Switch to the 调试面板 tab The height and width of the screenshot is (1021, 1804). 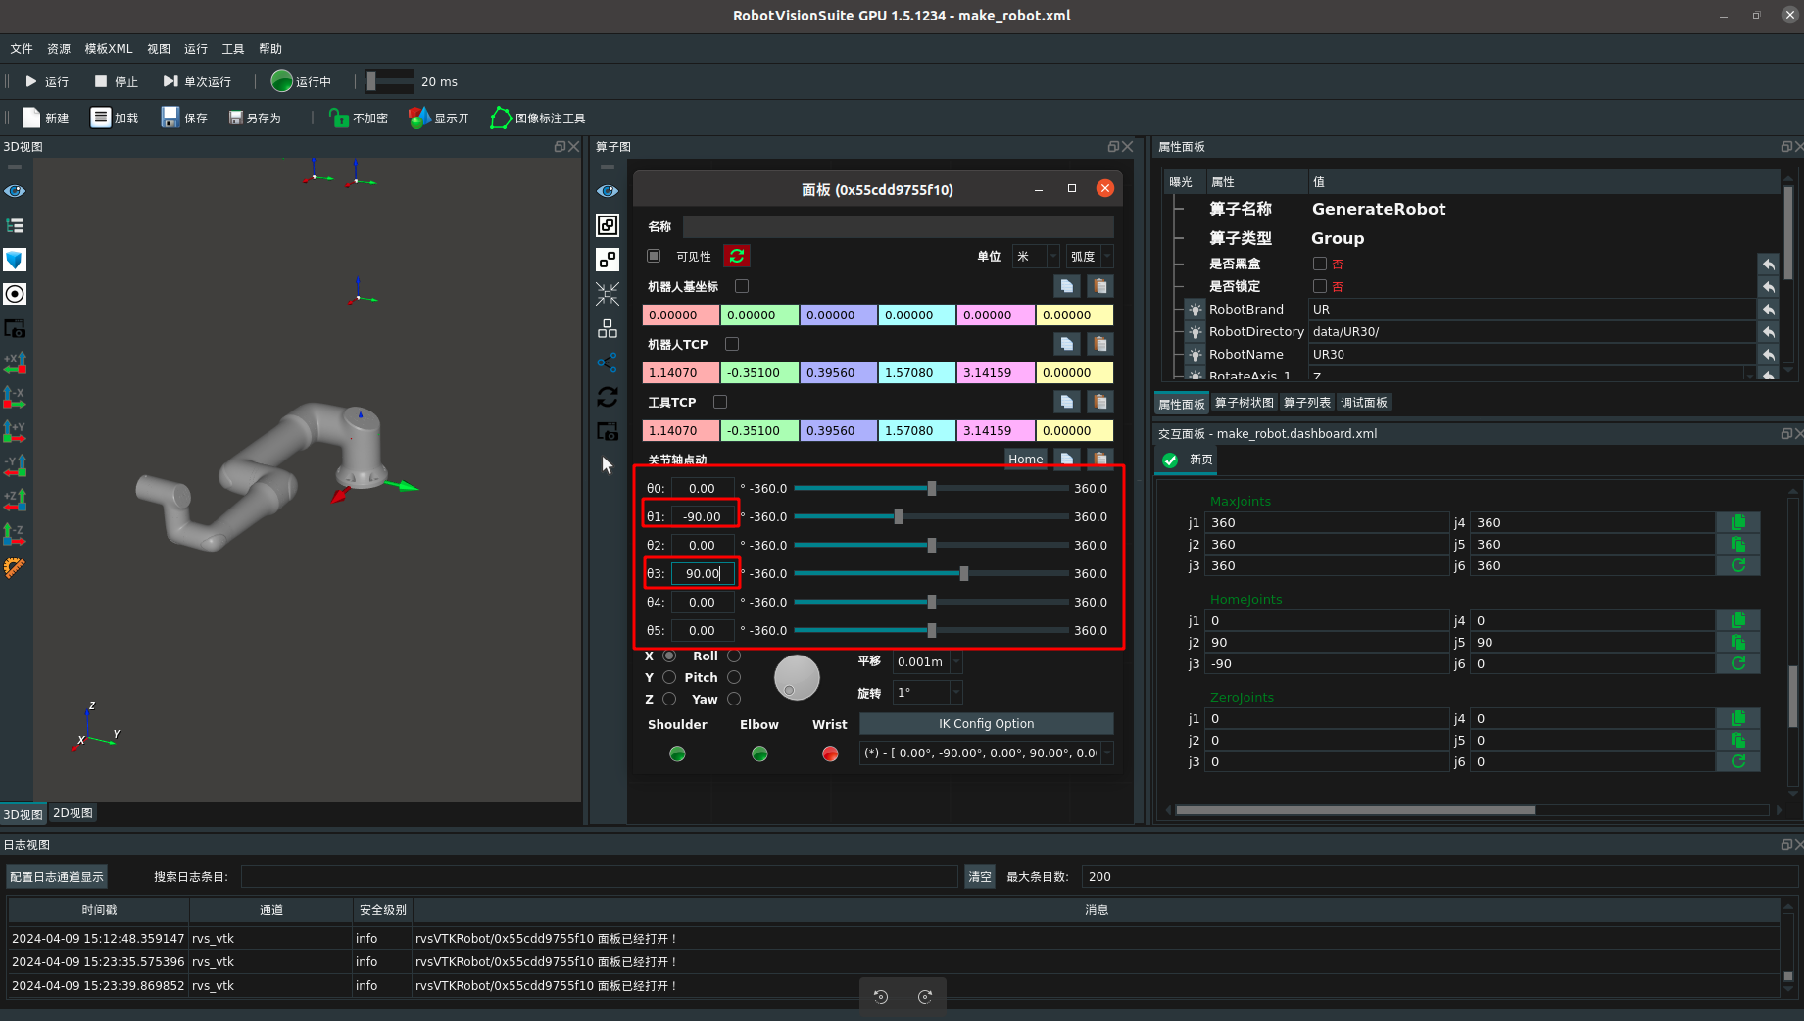(x=1364, y=403)
